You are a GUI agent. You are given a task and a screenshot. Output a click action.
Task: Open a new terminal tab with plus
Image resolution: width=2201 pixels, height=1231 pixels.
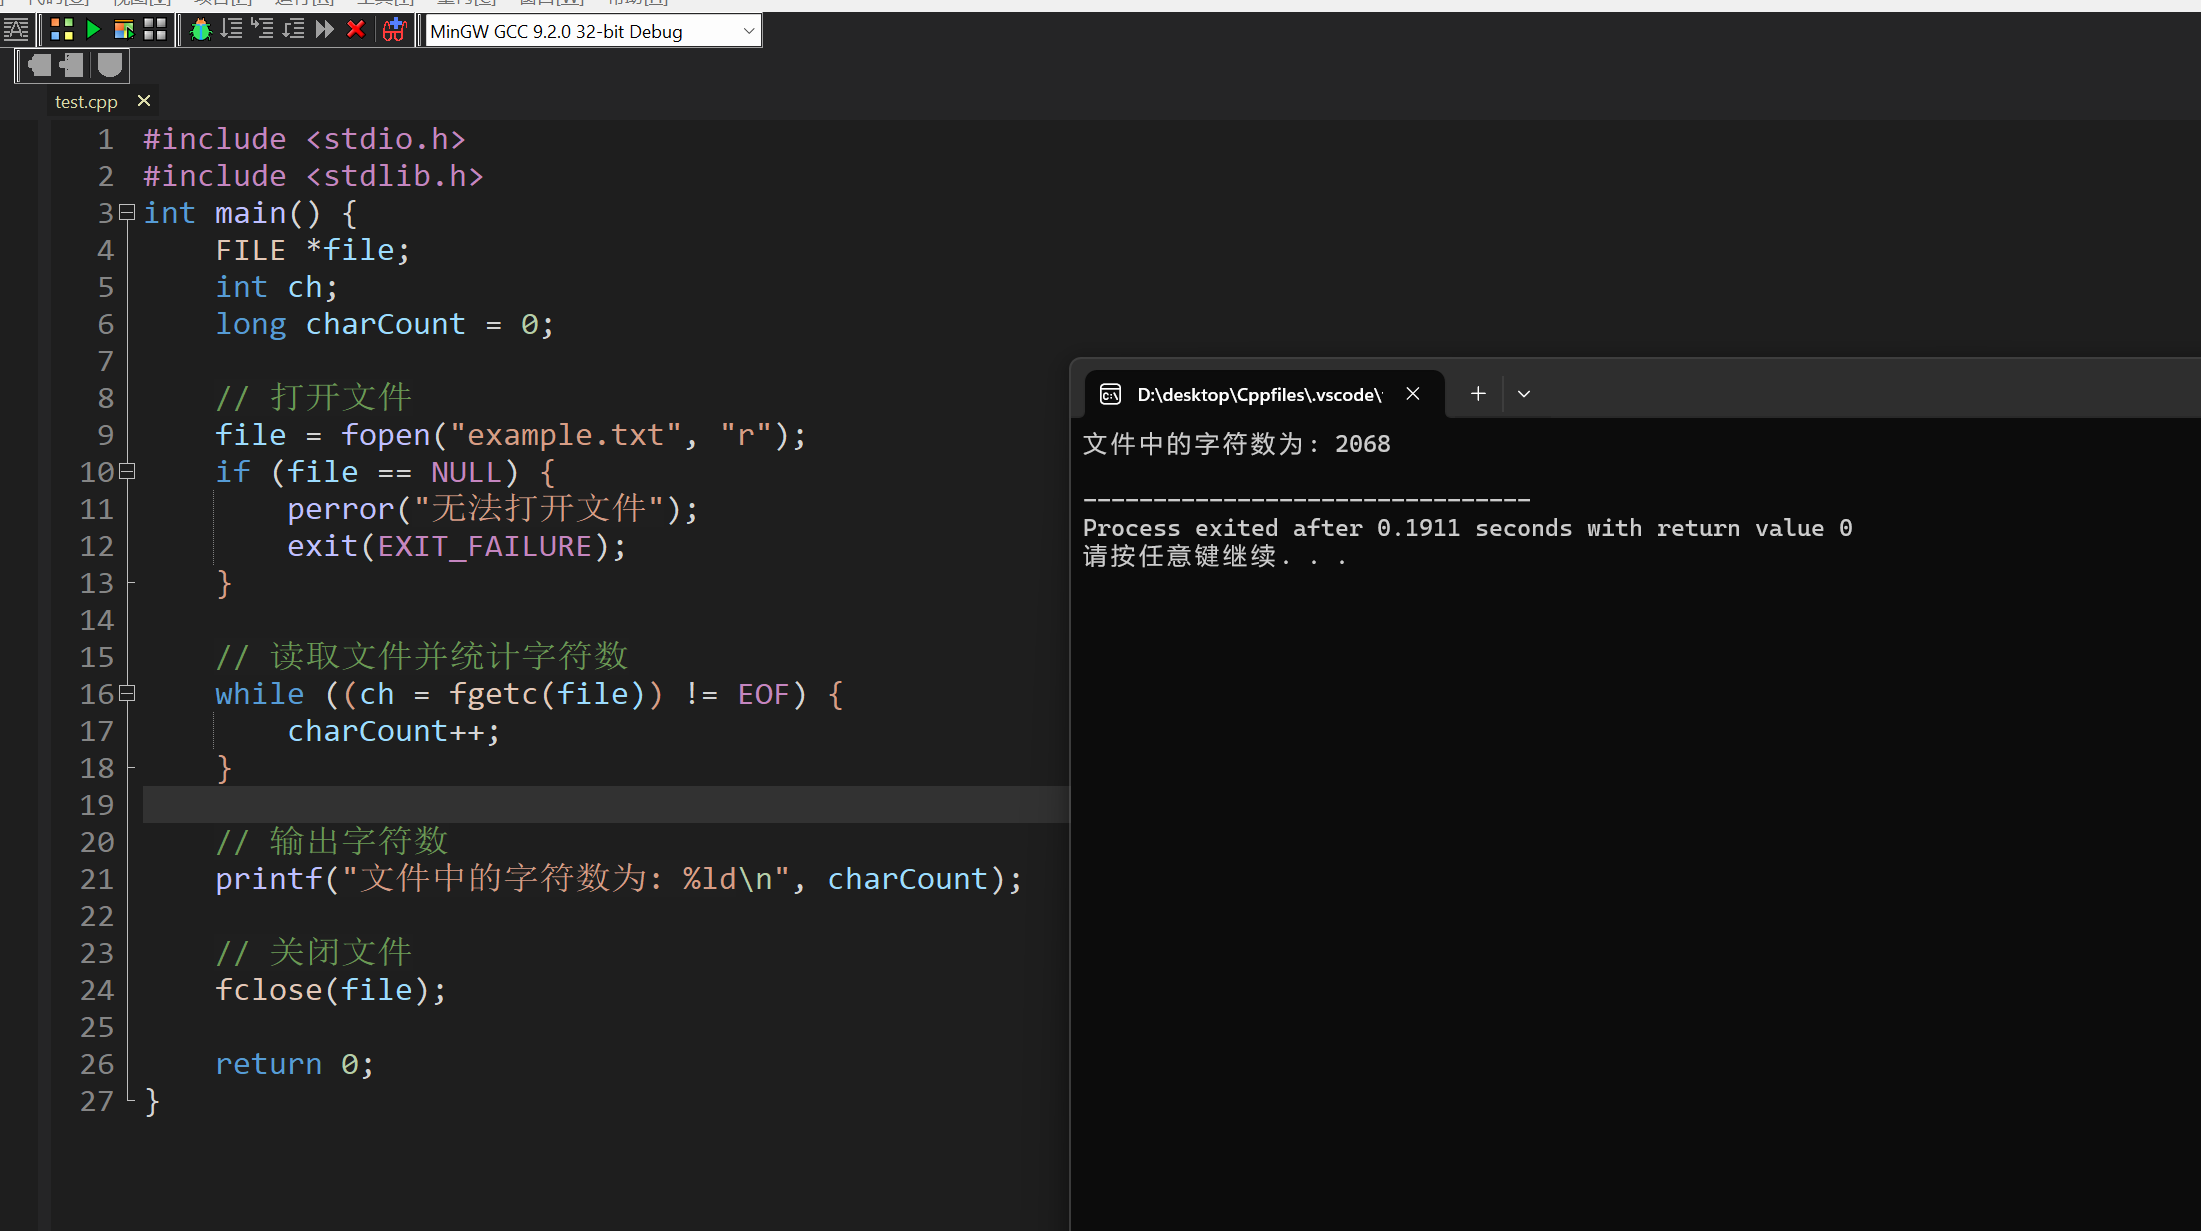[1478, 394]
